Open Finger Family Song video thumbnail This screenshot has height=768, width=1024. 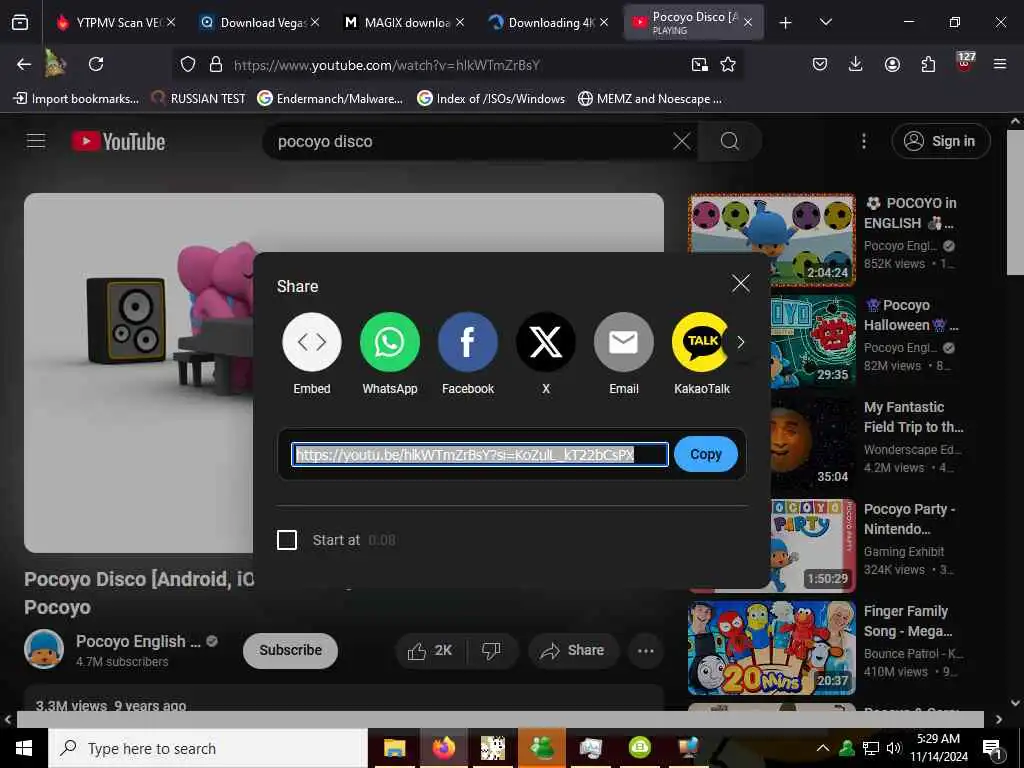[x=772, y=648]
